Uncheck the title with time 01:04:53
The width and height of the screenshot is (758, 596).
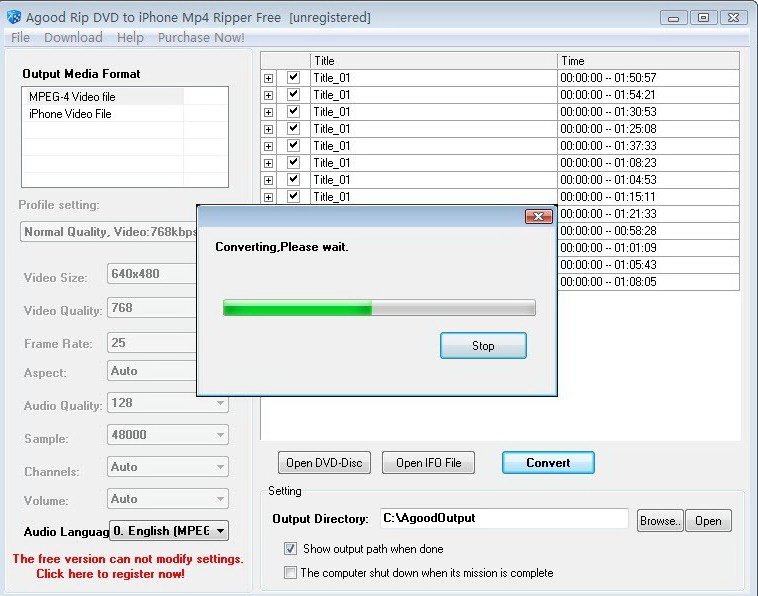(x=293, y=179)
